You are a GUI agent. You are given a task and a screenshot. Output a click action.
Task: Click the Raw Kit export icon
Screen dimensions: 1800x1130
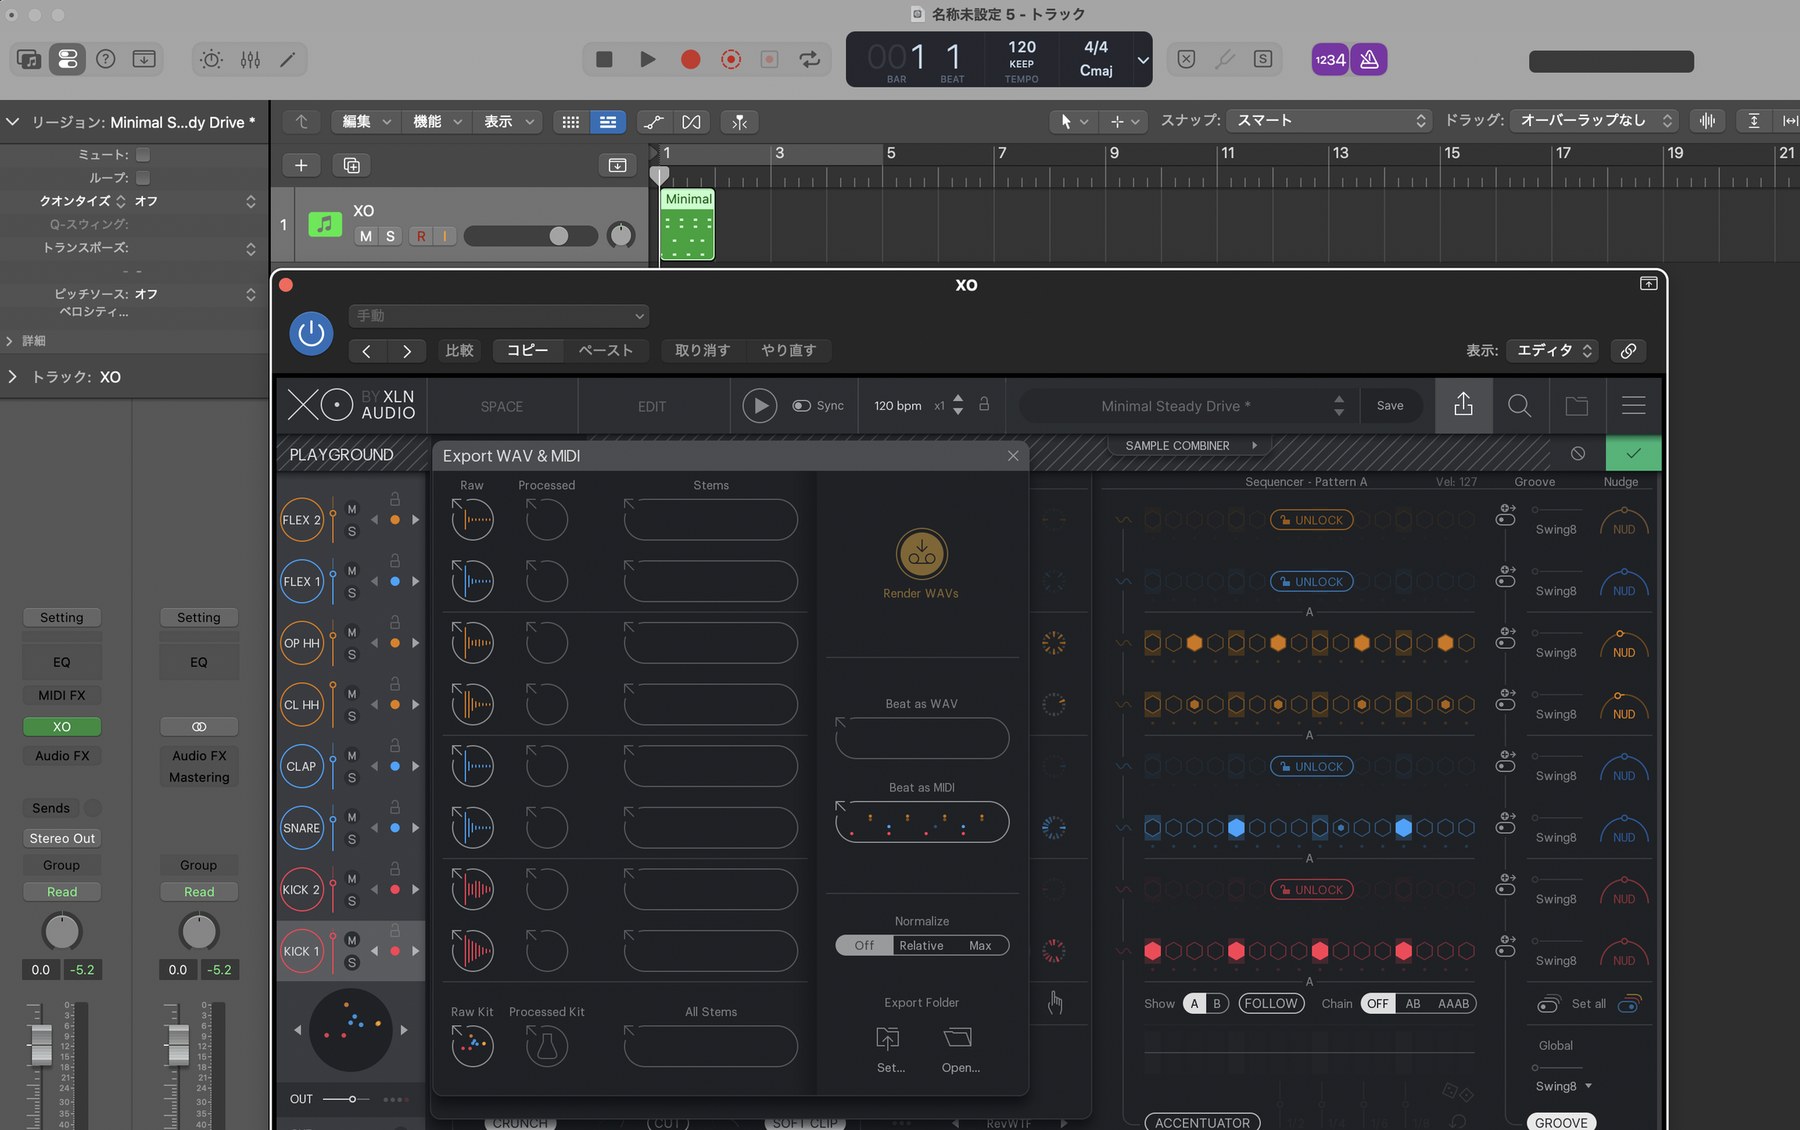[472, 1046]
